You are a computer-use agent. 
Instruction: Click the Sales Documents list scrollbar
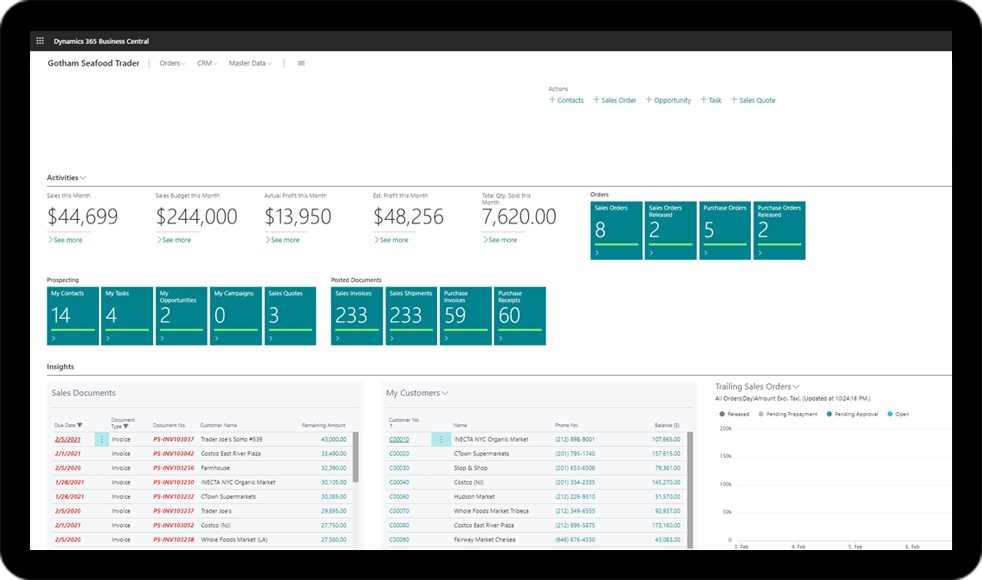tap(356, 460)
